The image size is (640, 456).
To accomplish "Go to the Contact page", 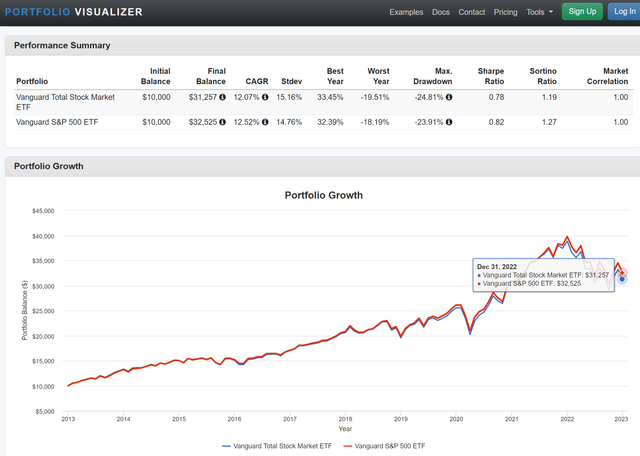I will pos(471,12).
